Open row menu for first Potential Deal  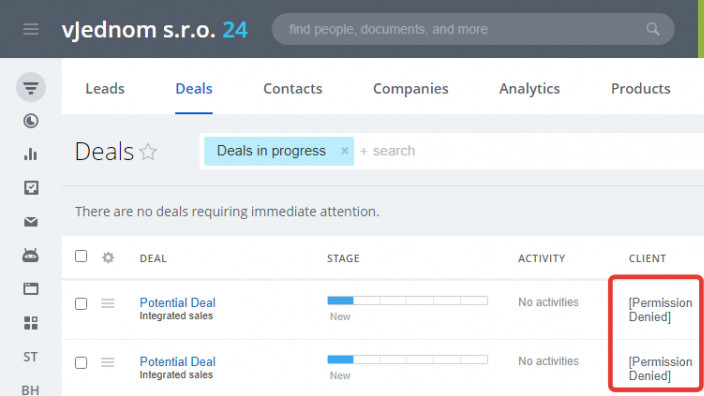108,304
